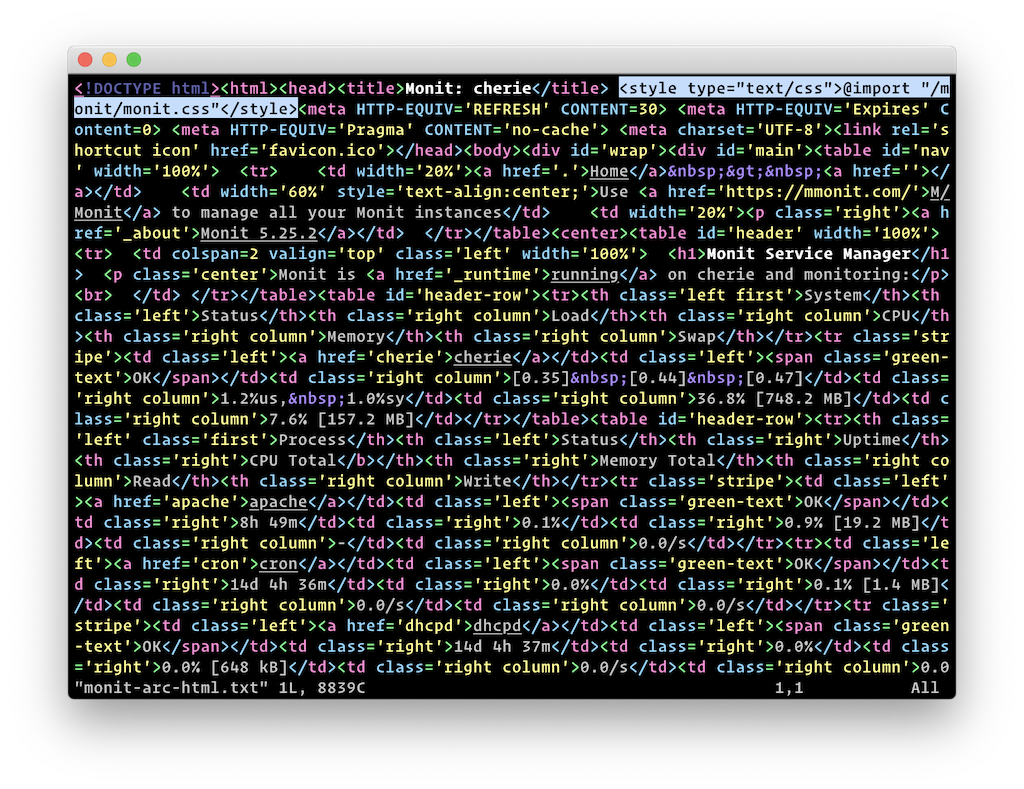Click the "[0.35]" load value
The image size is (1024, 789).
542,378
